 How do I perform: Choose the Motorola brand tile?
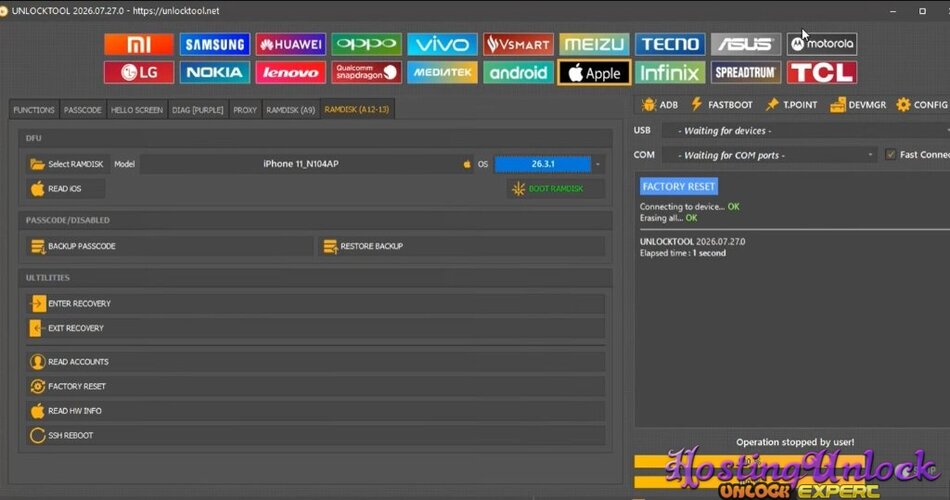[x=822, y=44]
